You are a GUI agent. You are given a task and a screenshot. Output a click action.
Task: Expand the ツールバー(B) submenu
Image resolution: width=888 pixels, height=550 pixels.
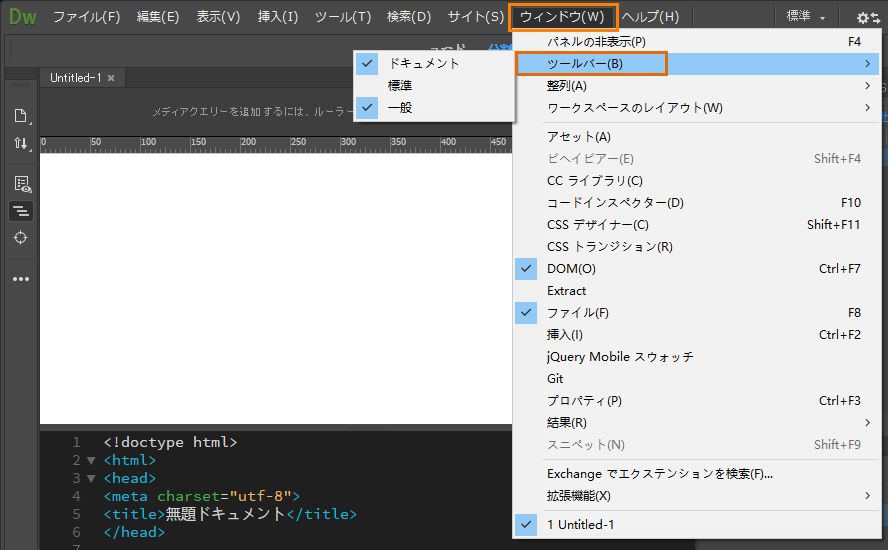tap(697, 63)
